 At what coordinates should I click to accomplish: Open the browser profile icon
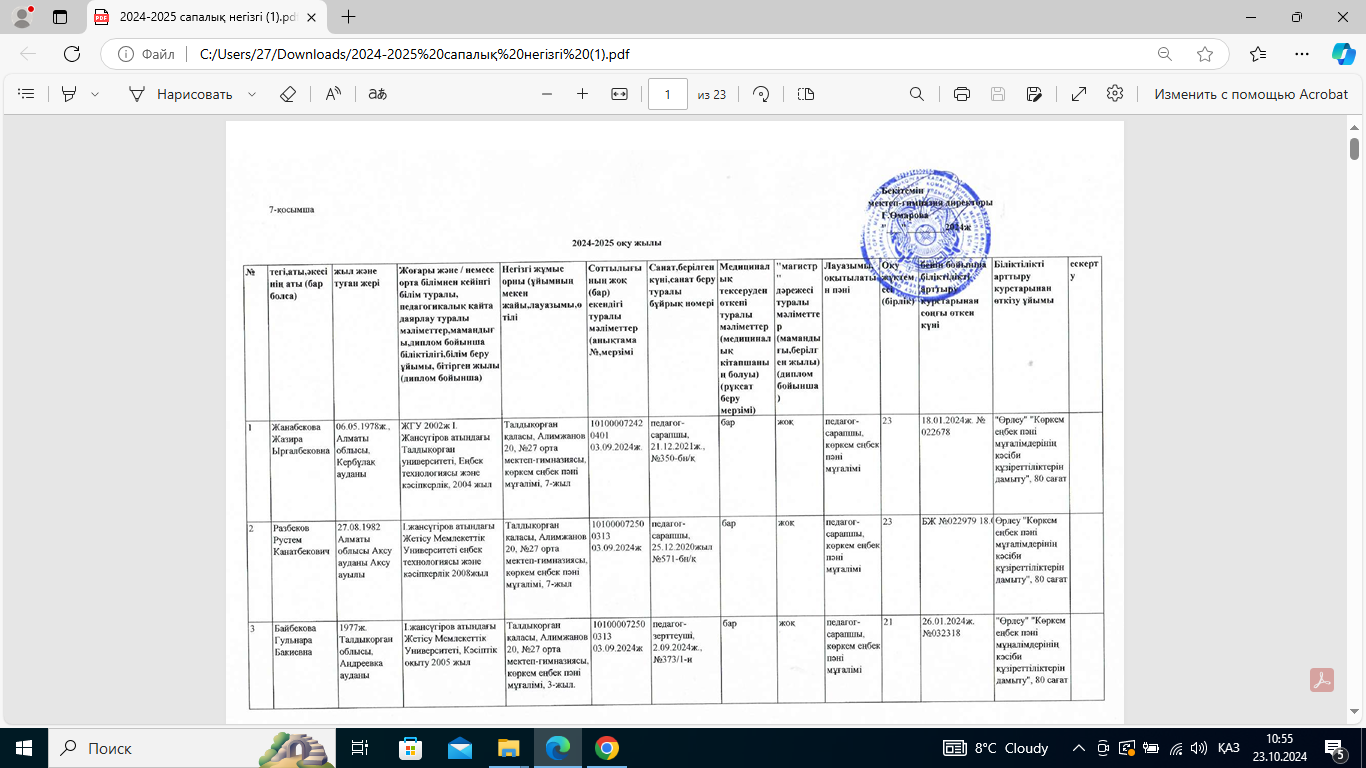tap(24, 15)
